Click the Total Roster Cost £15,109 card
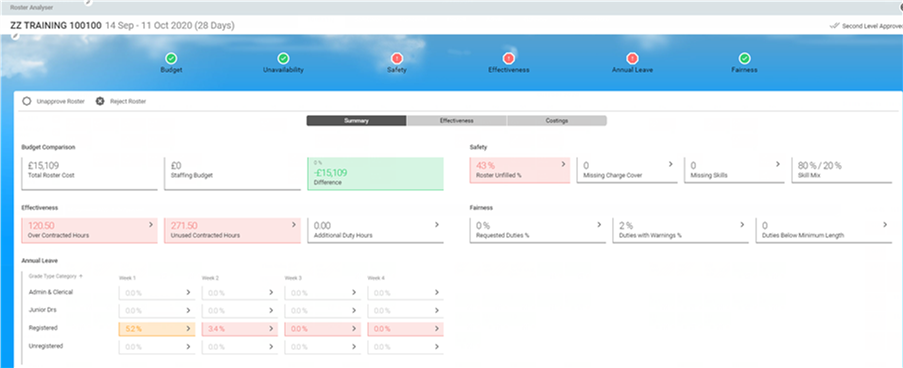 point(89,173)
